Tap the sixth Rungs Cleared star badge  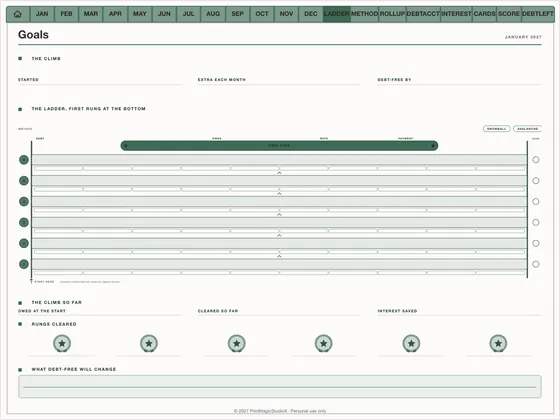click(x=498, y=343)
